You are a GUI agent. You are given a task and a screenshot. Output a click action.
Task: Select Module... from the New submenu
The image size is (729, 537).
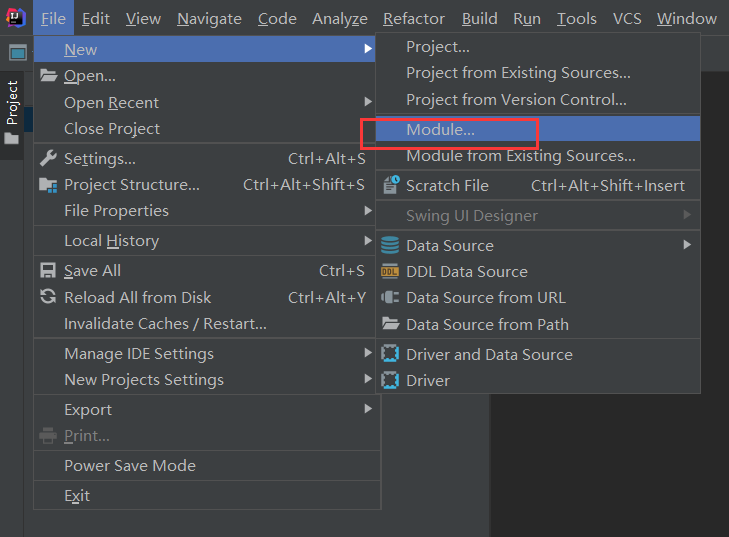441,130
